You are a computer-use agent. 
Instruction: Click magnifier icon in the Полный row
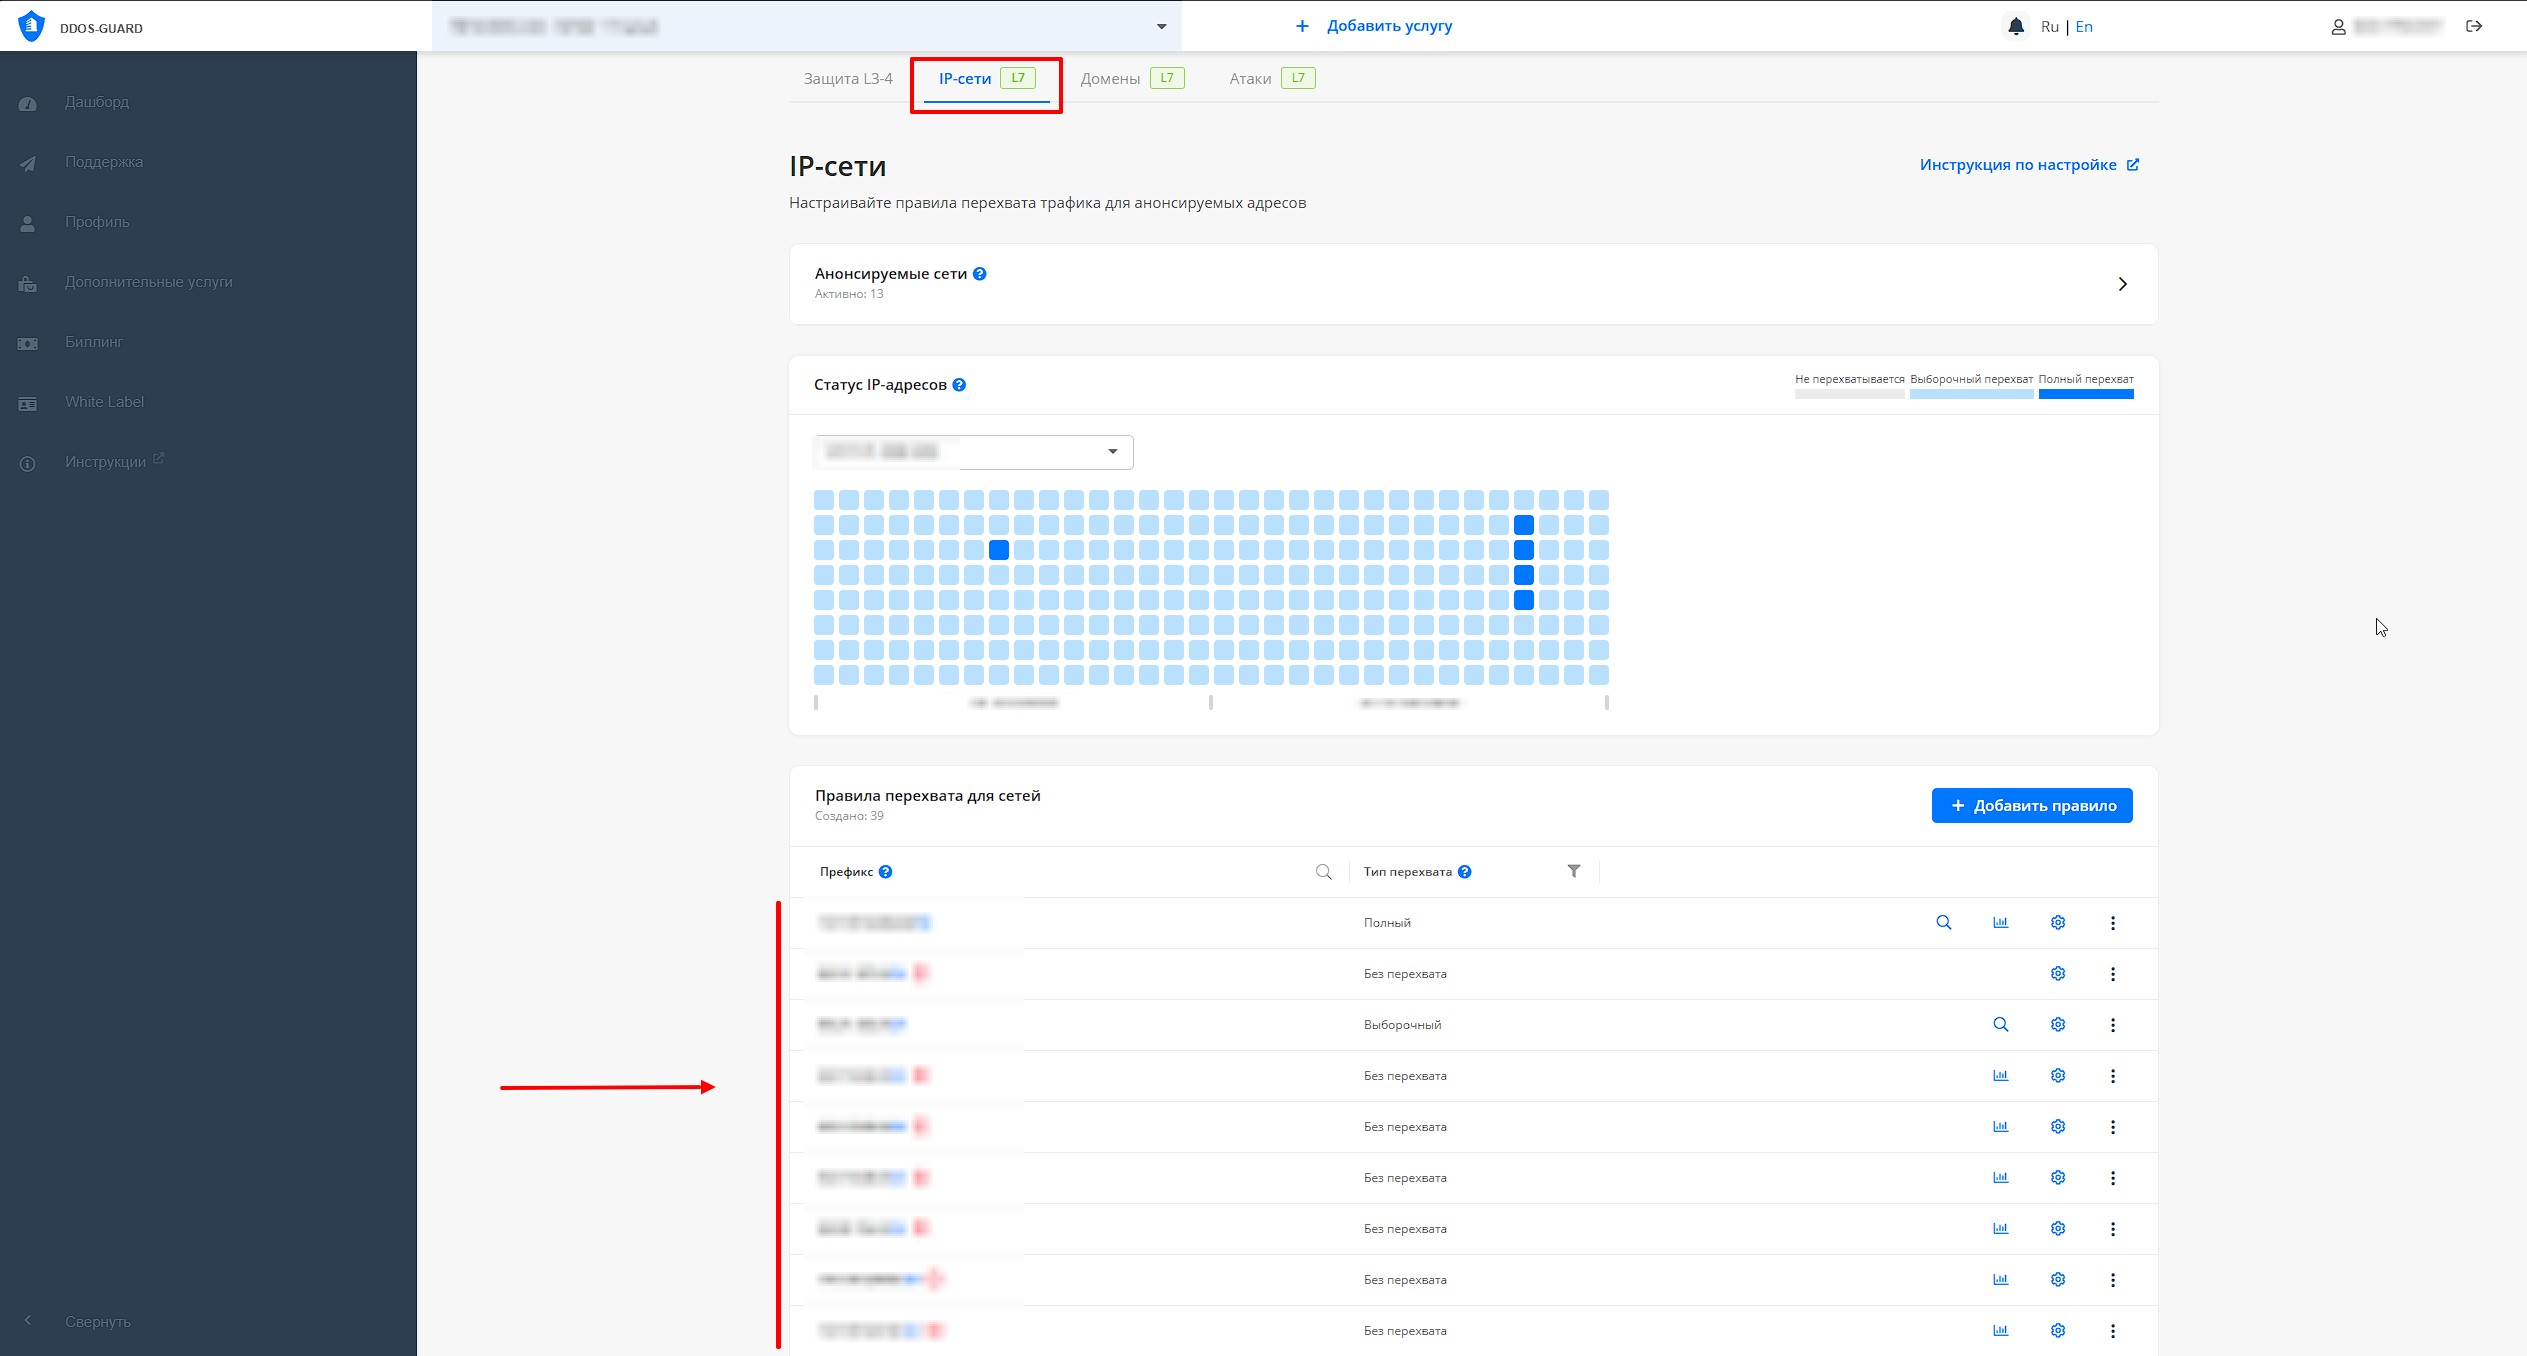tap(1943, 923)
